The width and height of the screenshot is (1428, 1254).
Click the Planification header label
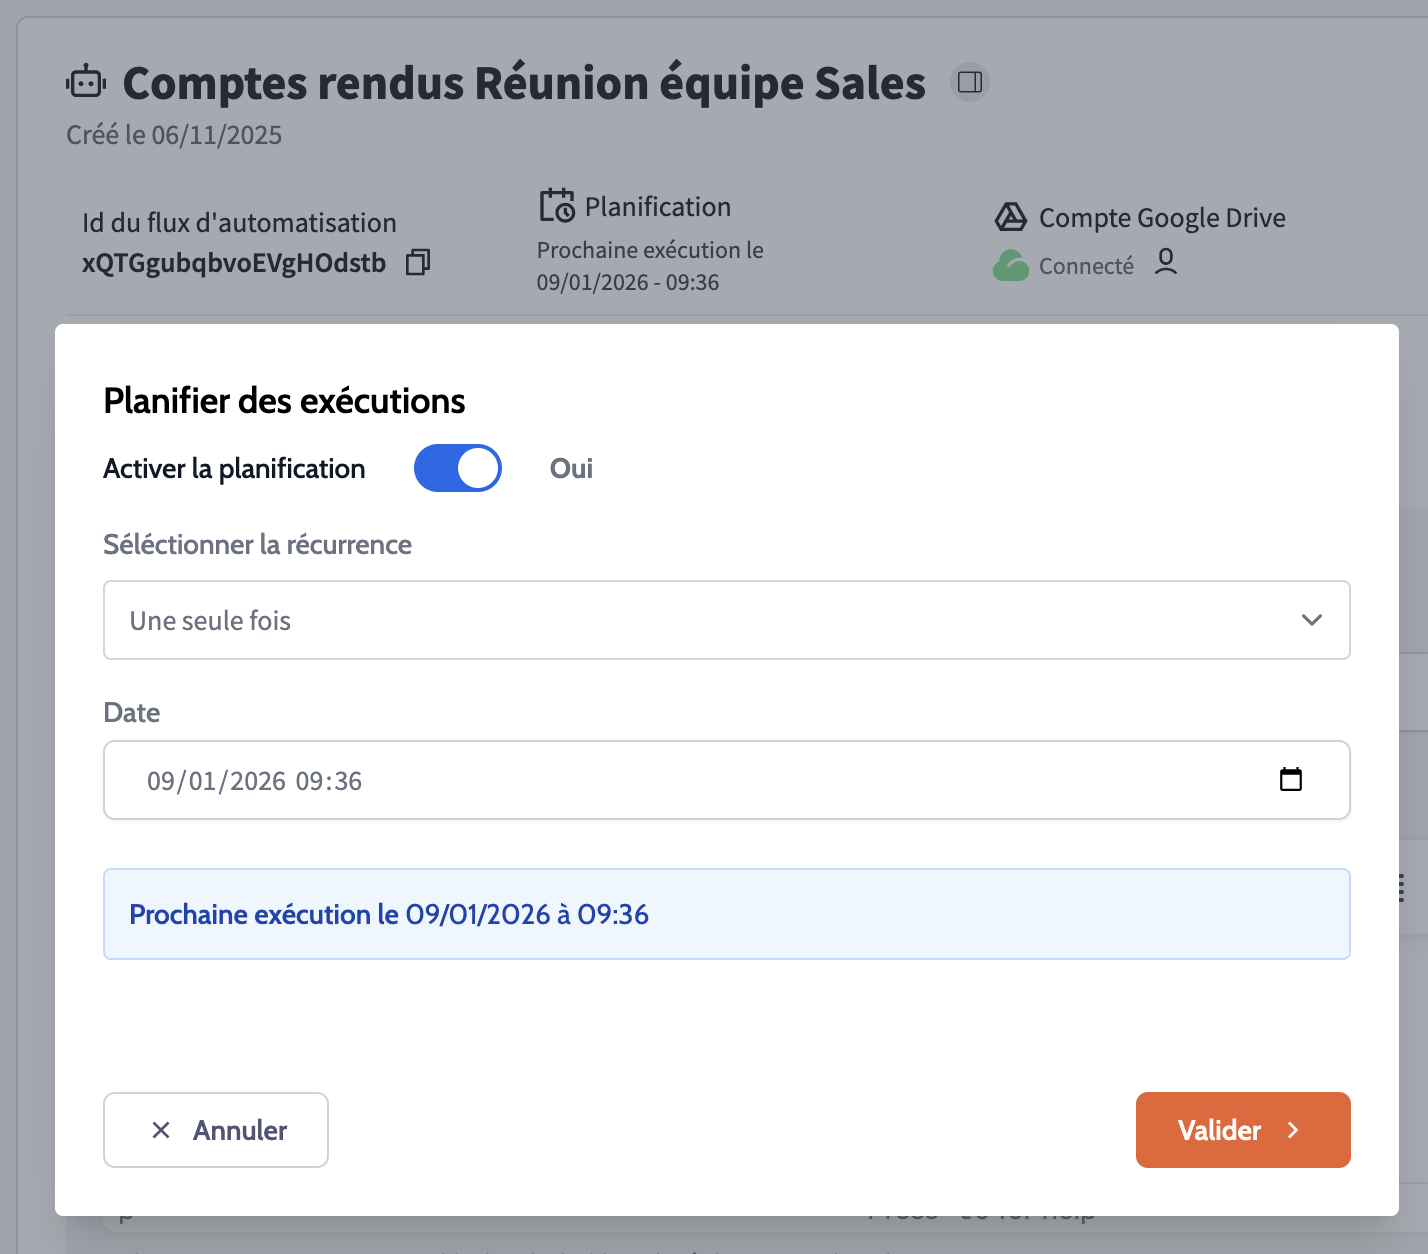pyautogui.click(x=657, y=207)
